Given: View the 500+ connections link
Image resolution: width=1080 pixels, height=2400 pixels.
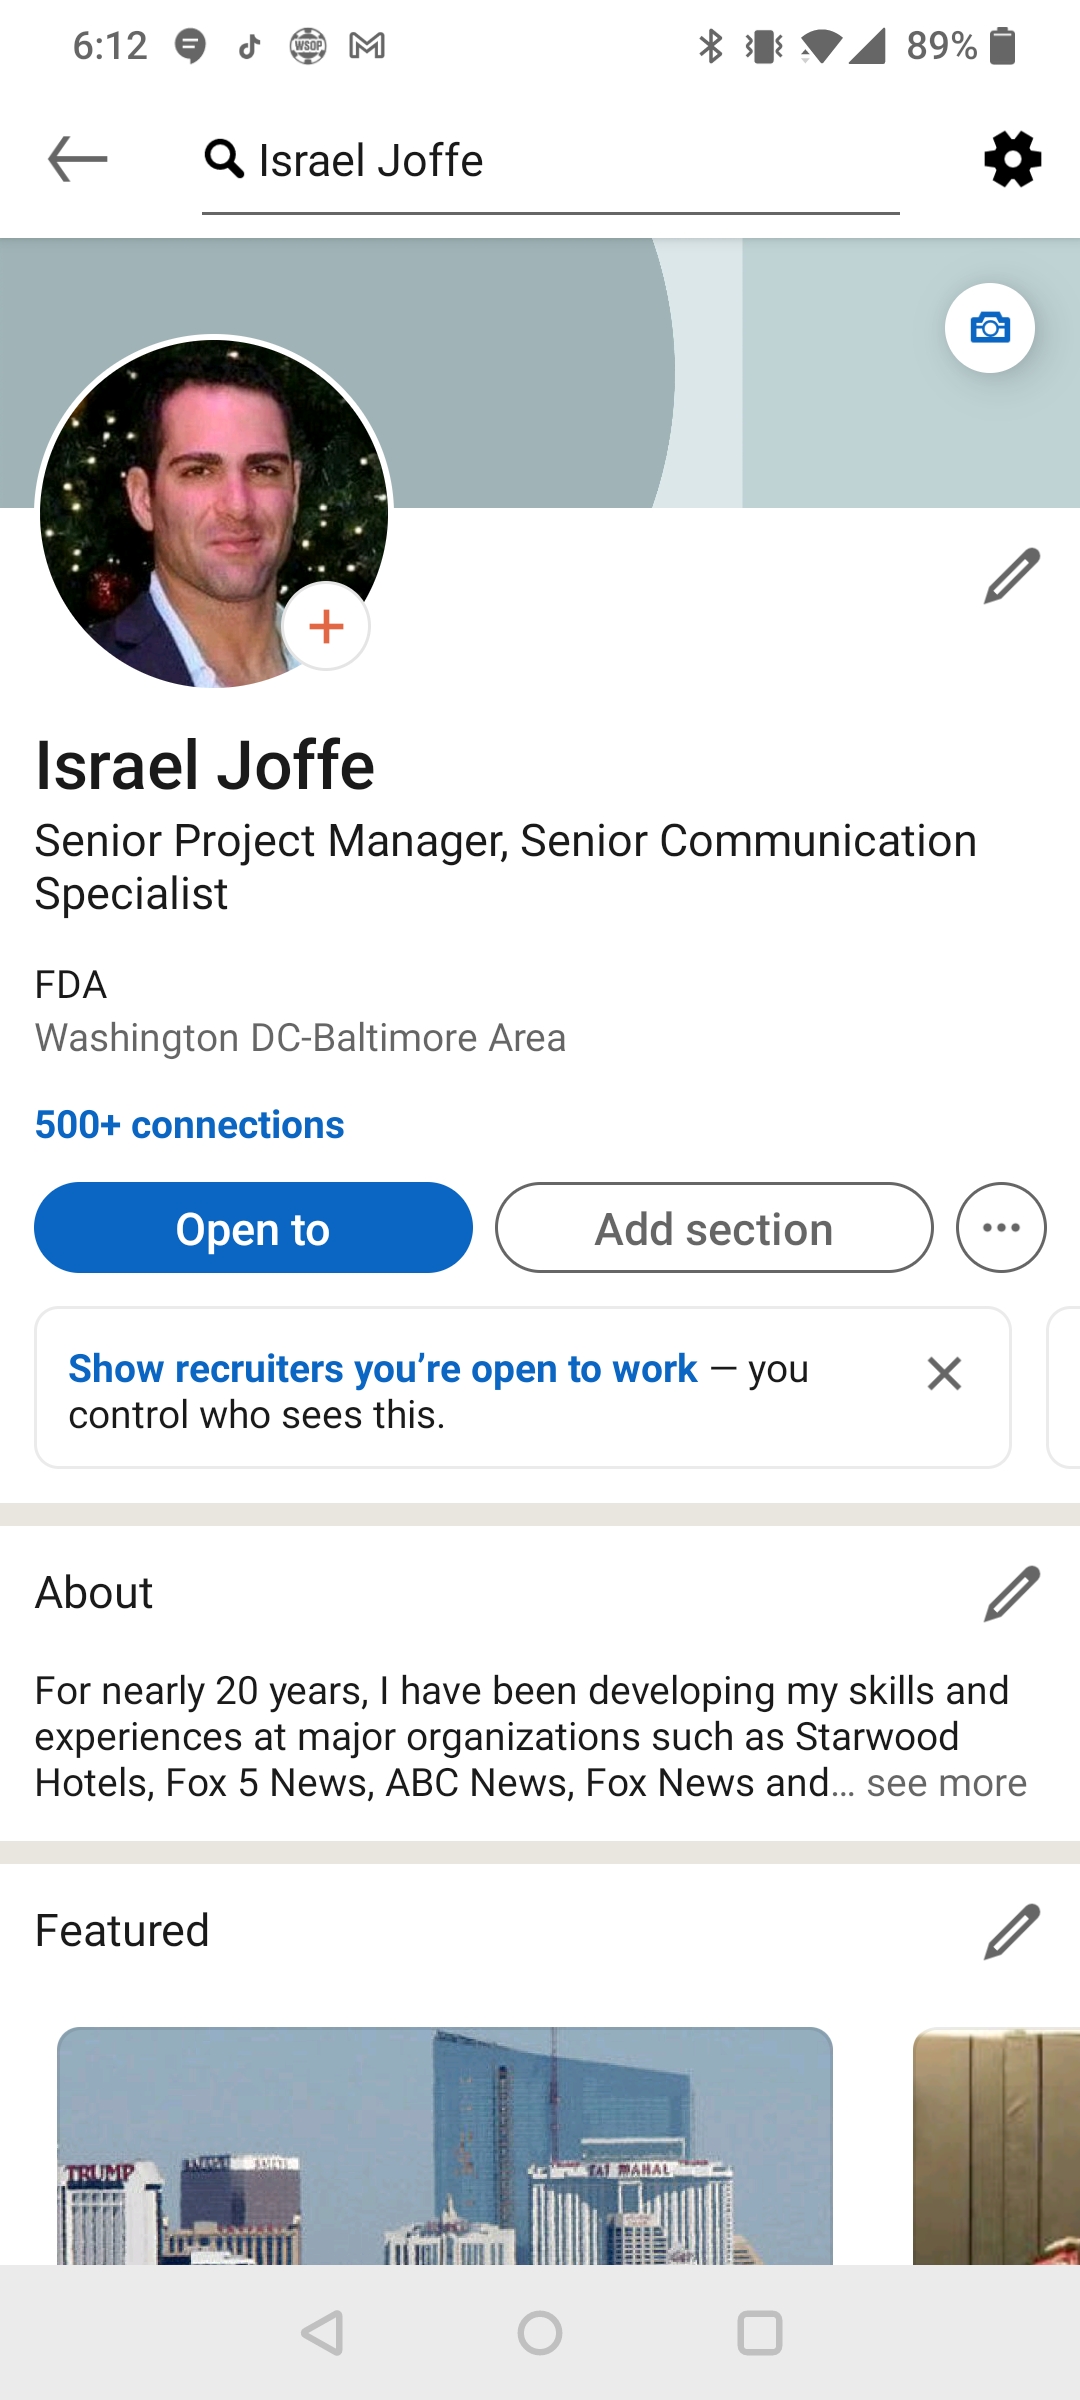Looking at the screenshot, I should (190, 1125).
